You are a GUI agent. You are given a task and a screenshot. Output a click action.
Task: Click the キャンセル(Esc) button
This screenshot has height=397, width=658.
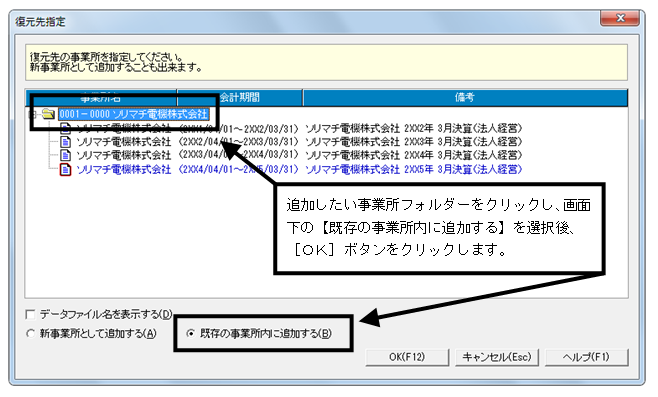497,357
